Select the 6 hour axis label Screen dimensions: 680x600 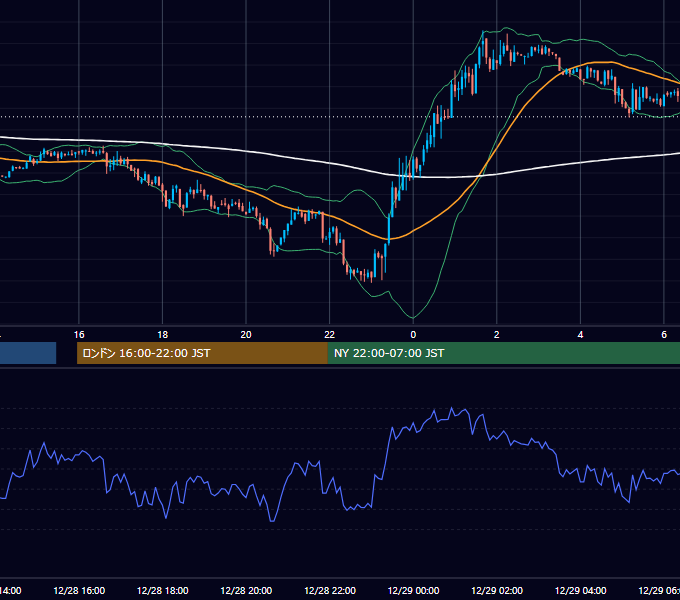664,335
